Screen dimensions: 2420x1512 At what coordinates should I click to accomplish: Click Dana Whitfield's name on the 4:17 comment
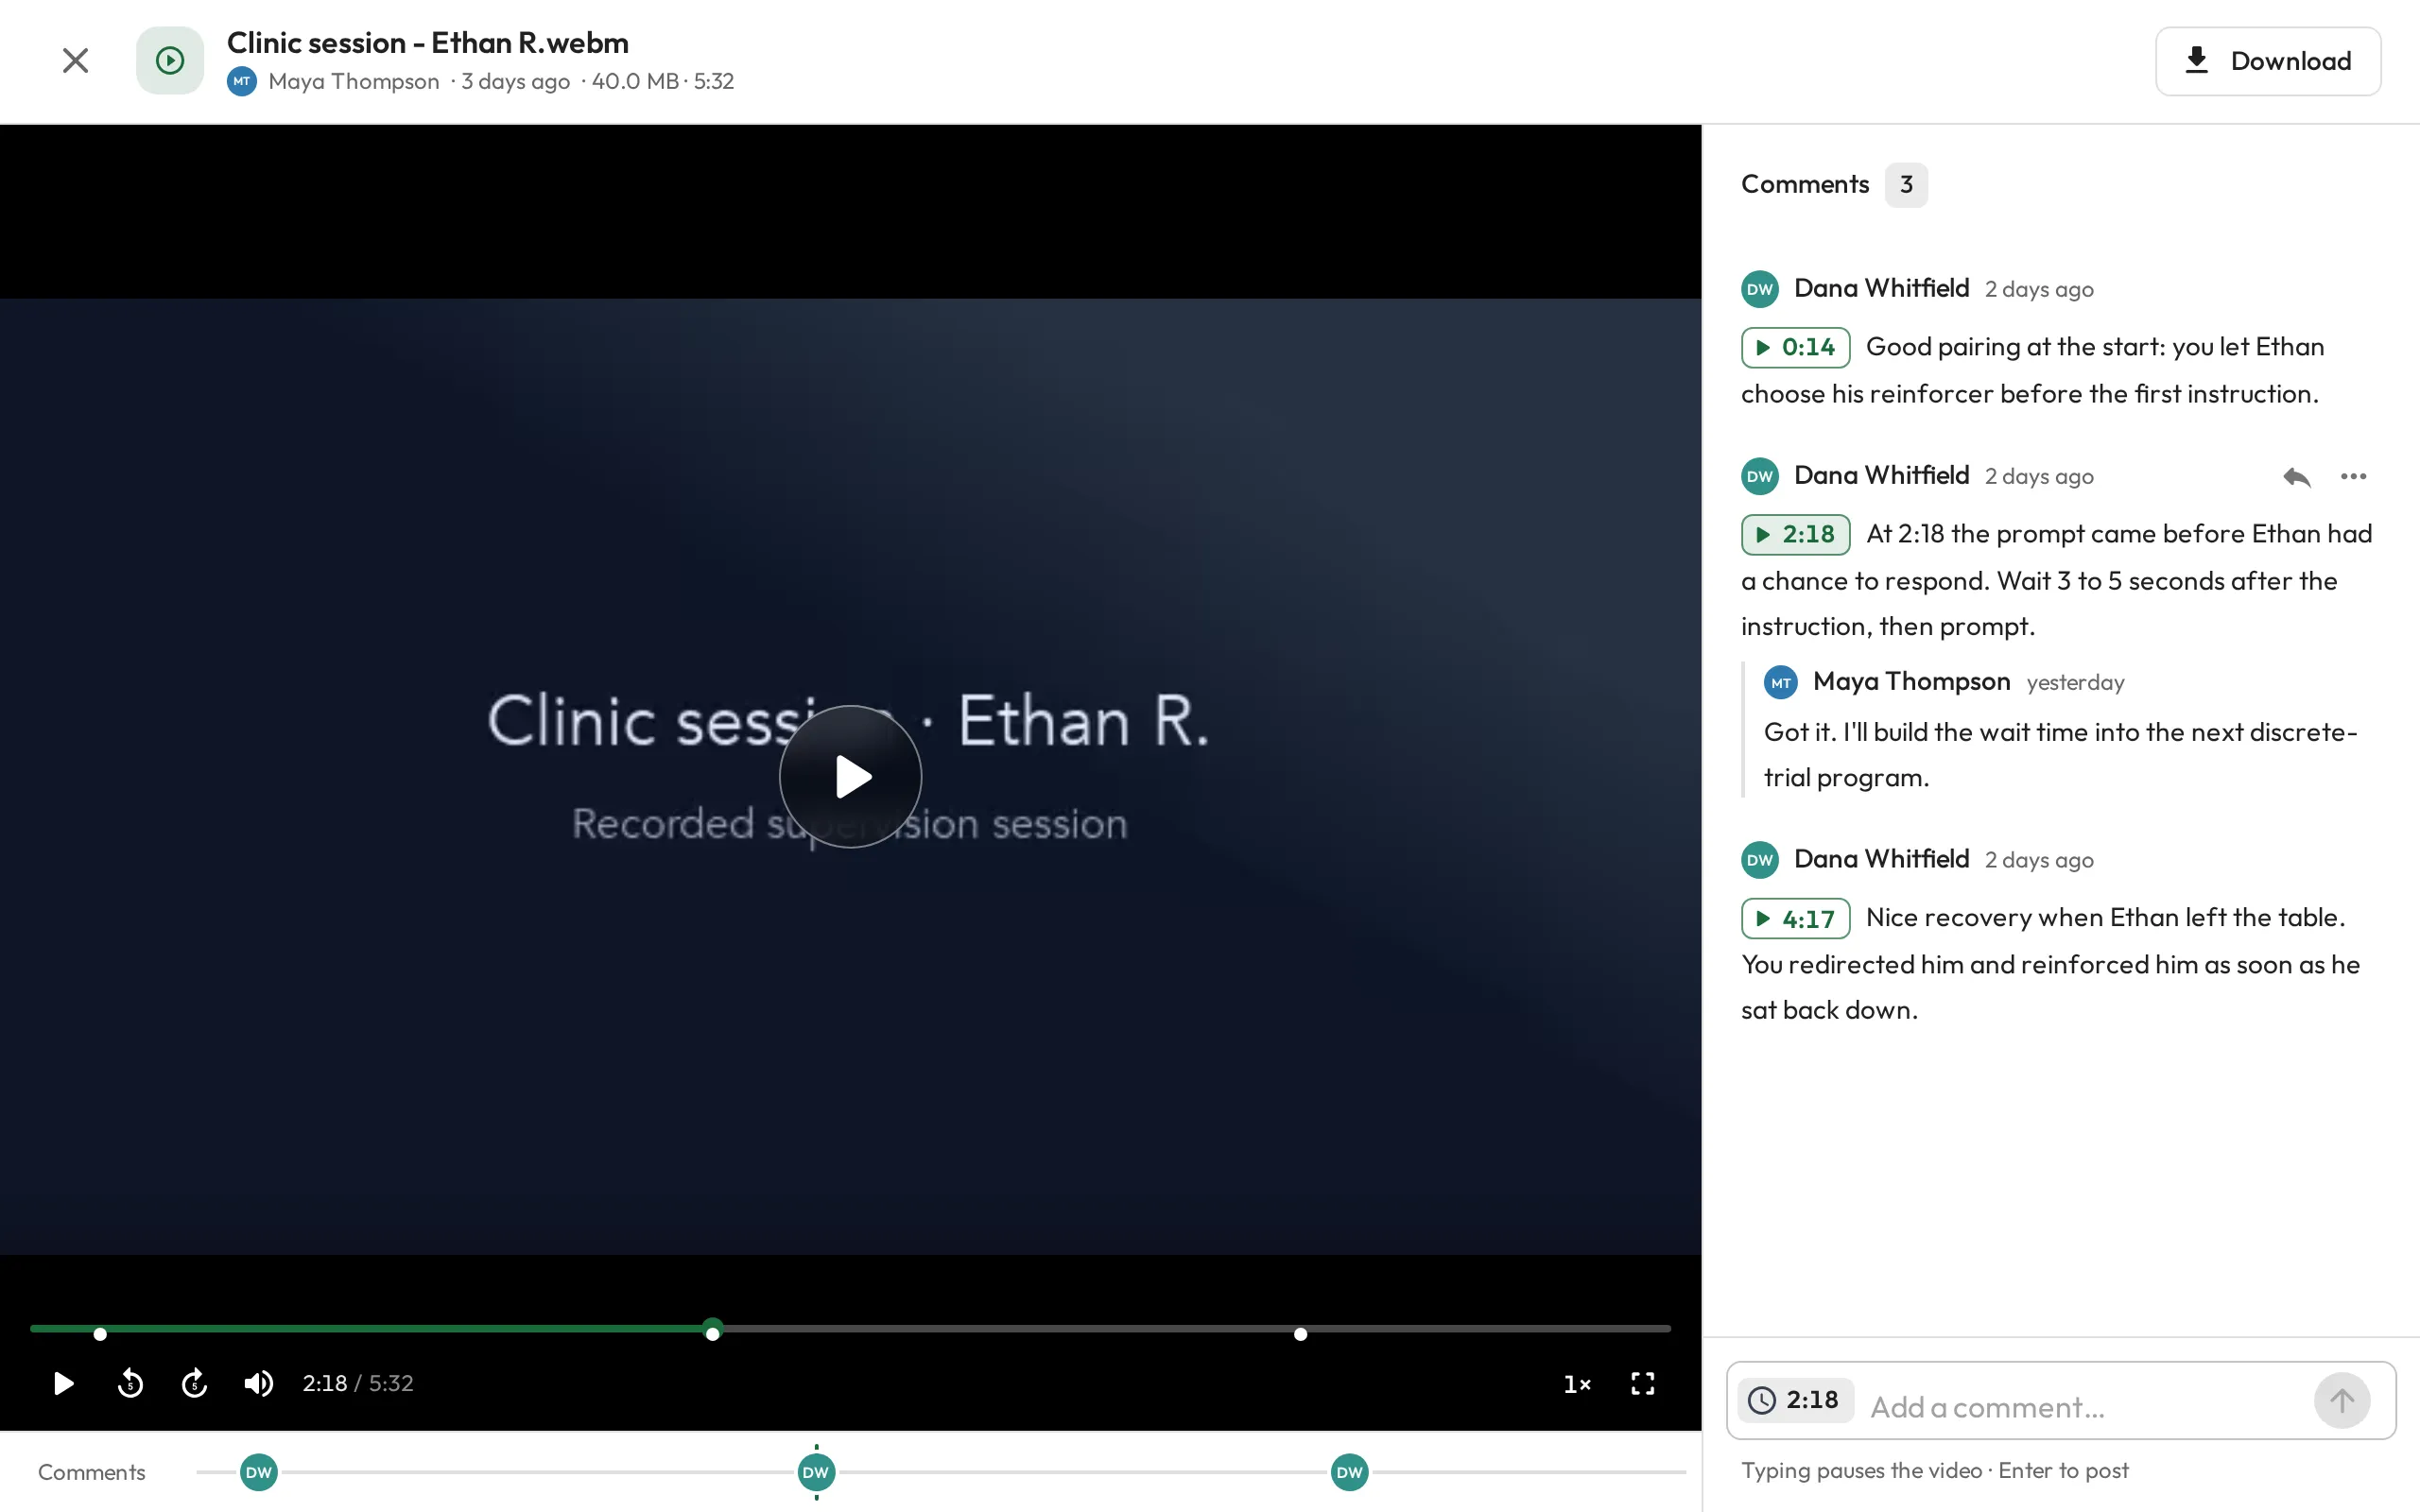point(1881,859)
